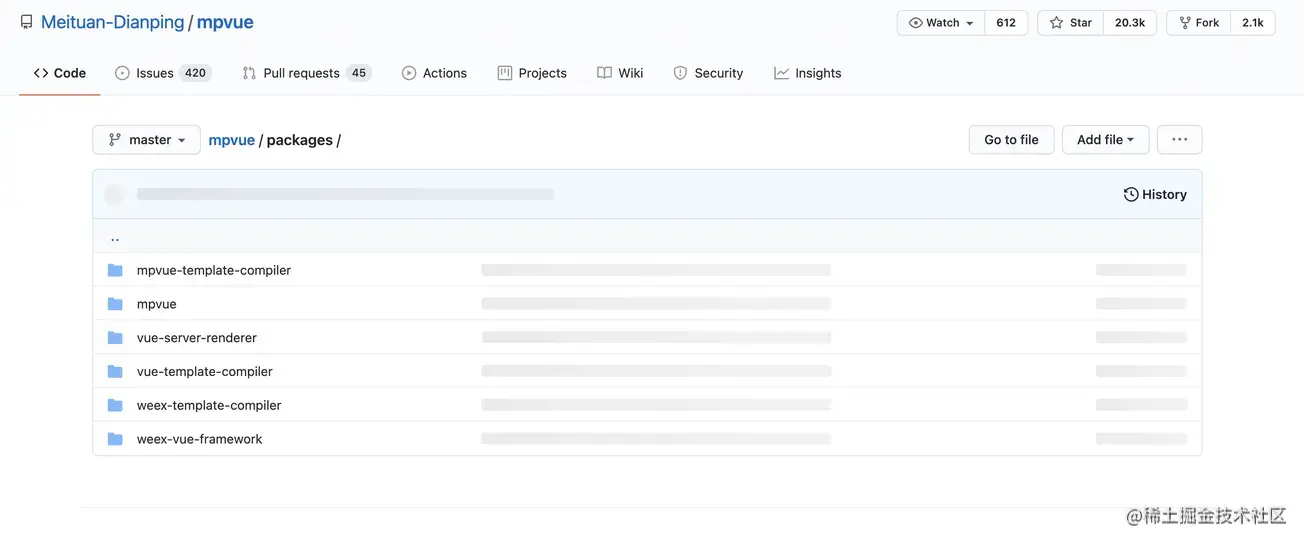Open the Wiki tab

pos(620,73)
